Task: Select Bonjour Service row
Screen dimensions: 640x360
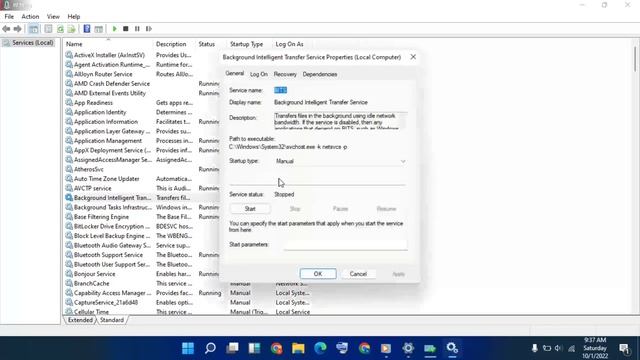Action: [95, 274]
